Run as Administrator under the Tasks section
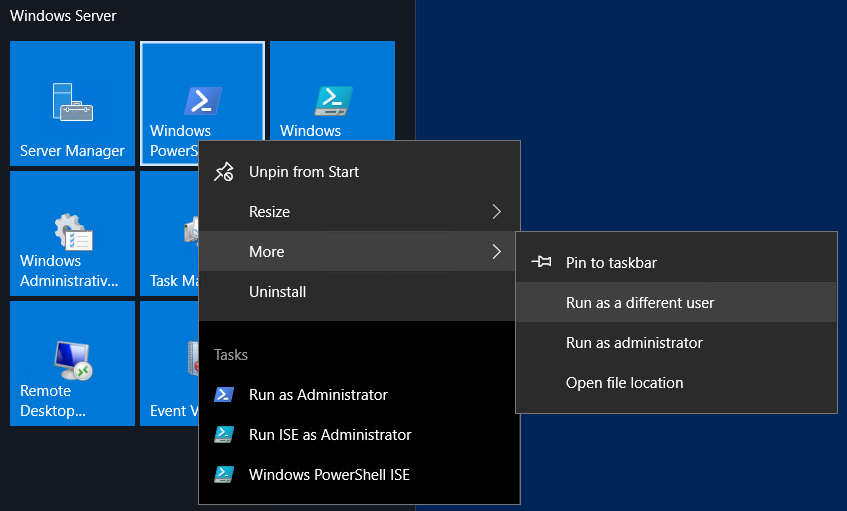 (318, 395)
